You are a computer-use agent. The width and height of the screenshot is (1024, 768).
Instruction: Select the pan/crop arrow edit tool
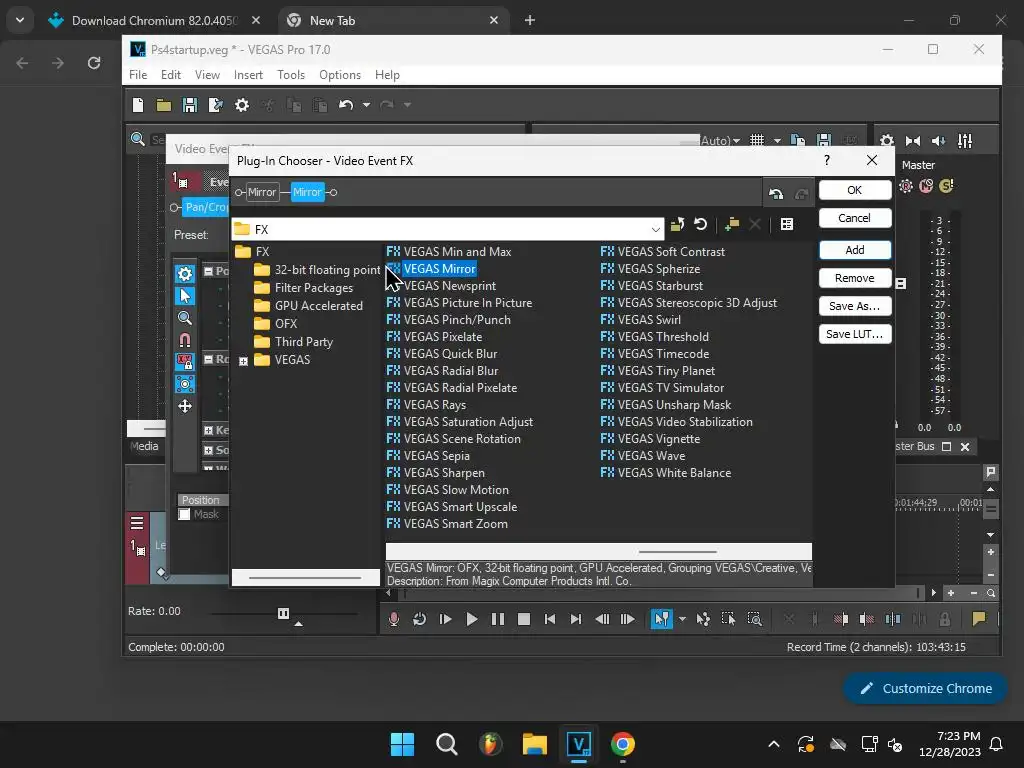tap(185, 296)
